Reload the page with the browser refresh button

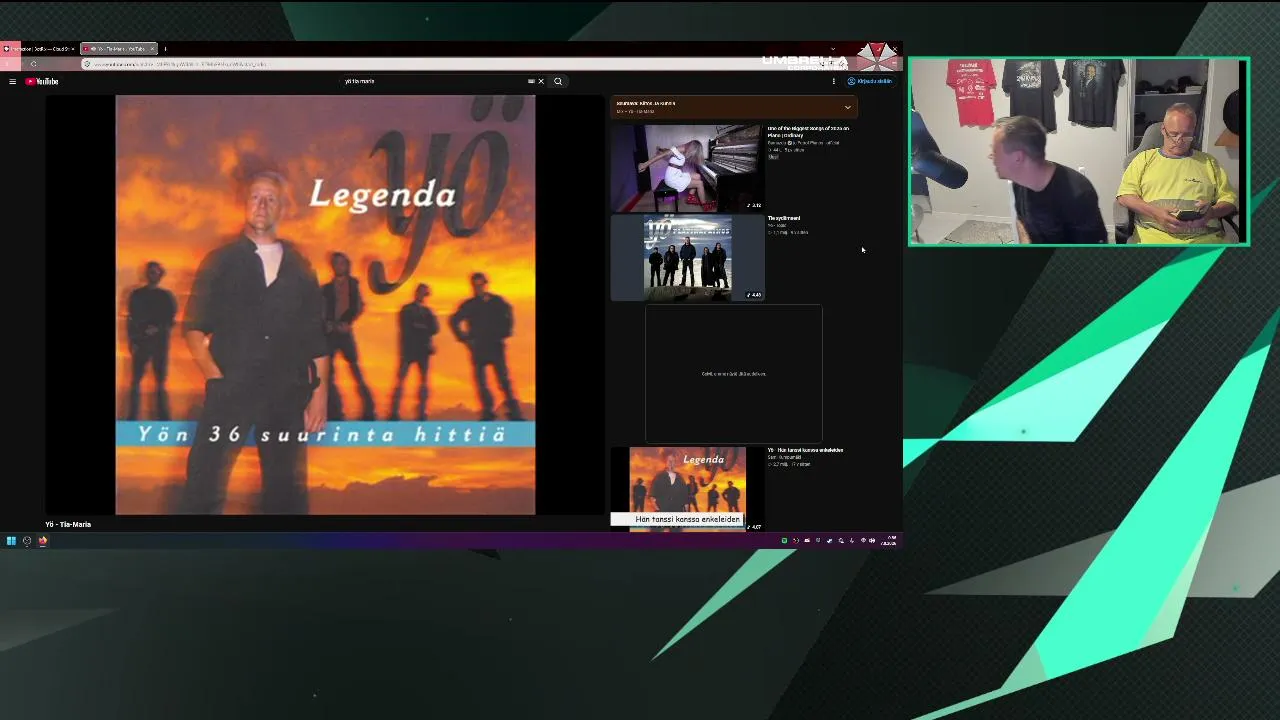[33, 64]
